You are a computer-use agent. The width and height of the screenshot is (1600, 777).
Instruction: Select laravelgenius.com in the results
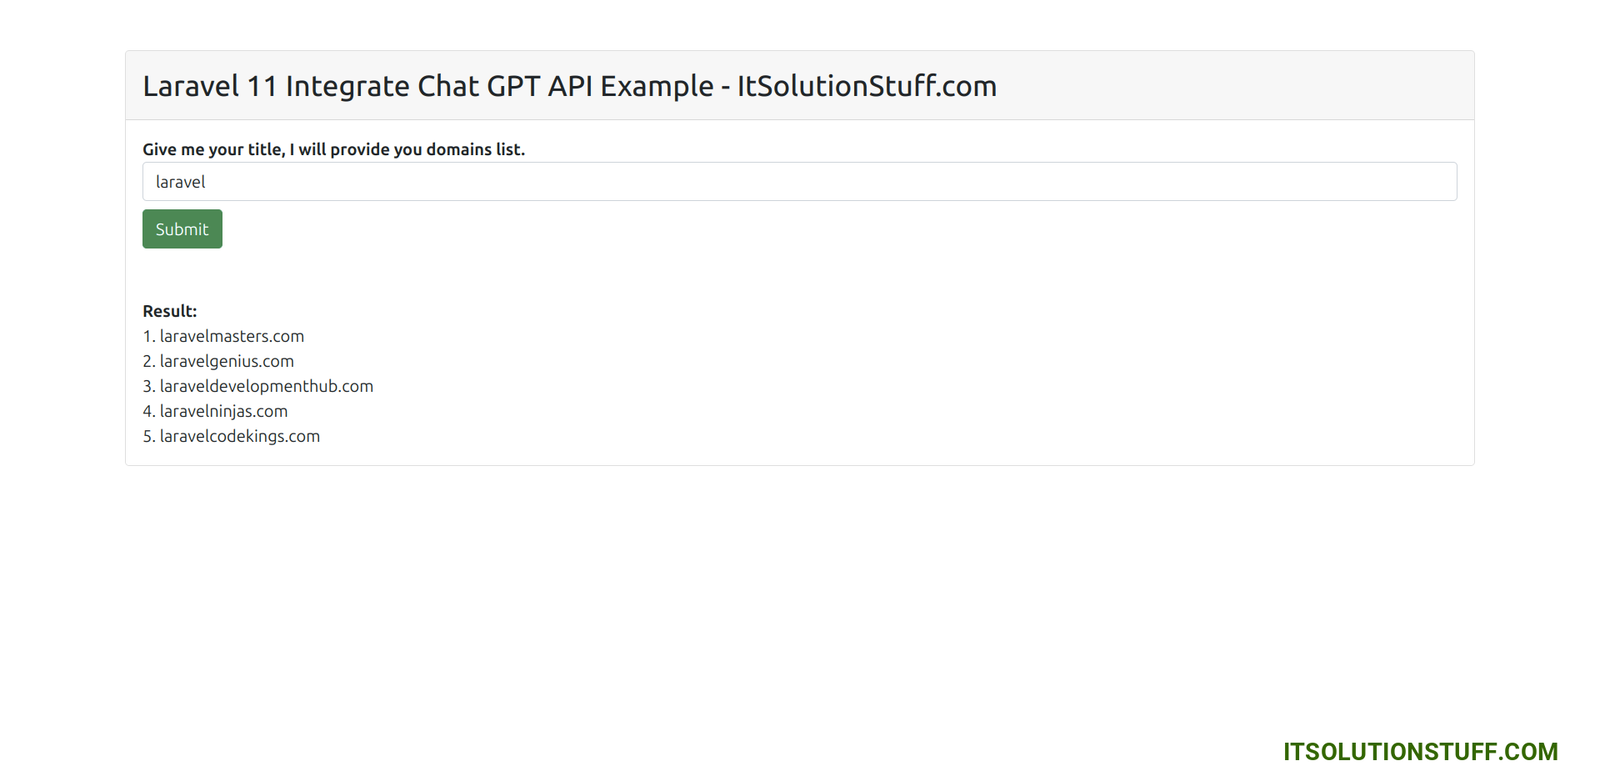pyautogui.click(x=226, y=361)
